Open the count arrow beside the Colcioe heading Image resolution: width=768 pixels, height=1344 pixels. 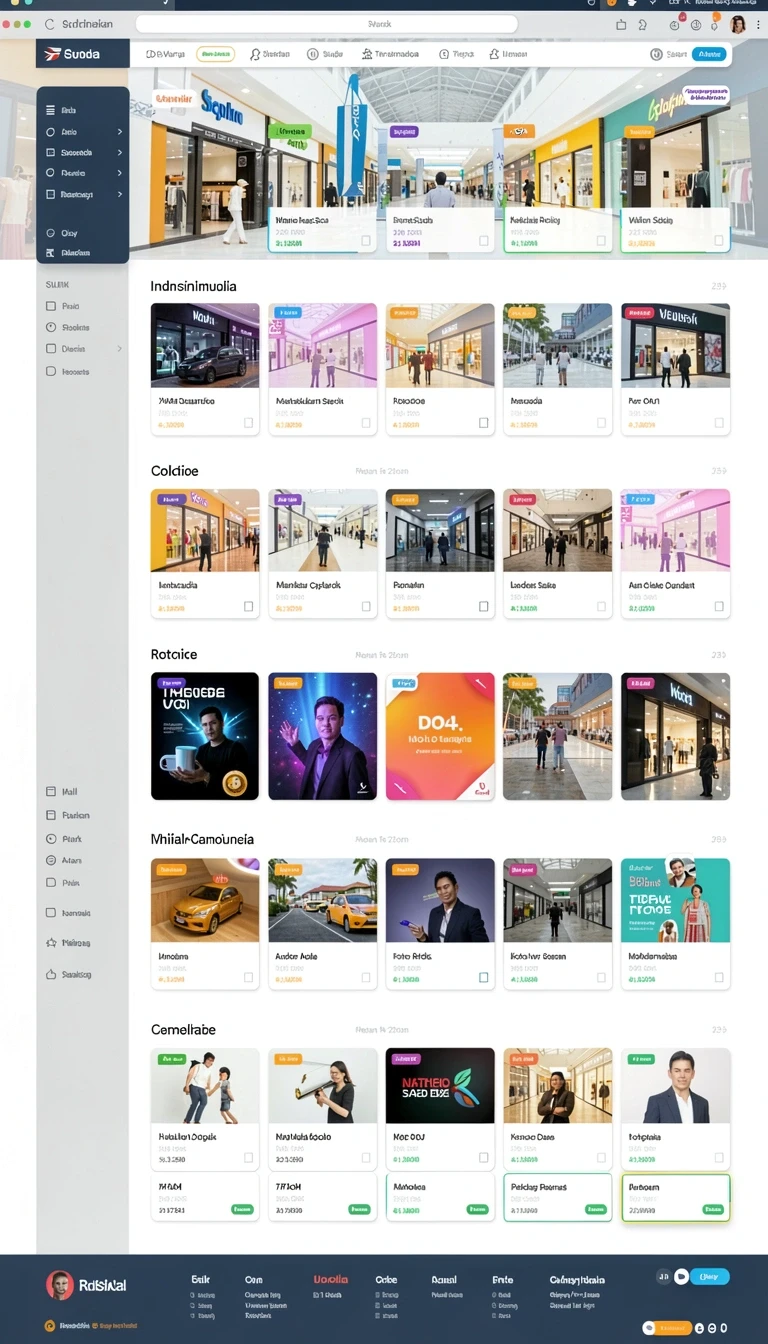coord(719,470)
